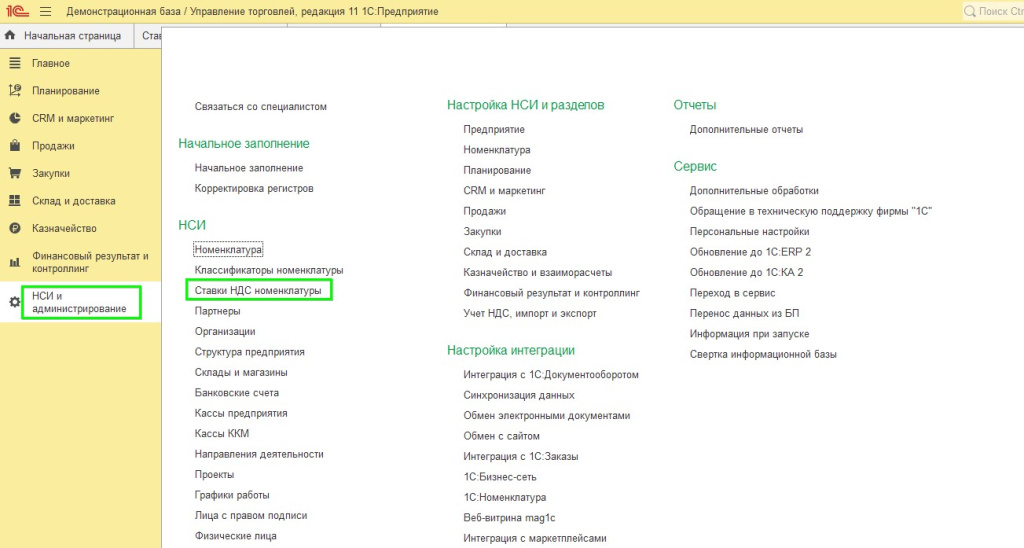Open Казначейство и взаиморасчеты settings
The width and height of the screenshot is (1024, 548).
[537, 272]
